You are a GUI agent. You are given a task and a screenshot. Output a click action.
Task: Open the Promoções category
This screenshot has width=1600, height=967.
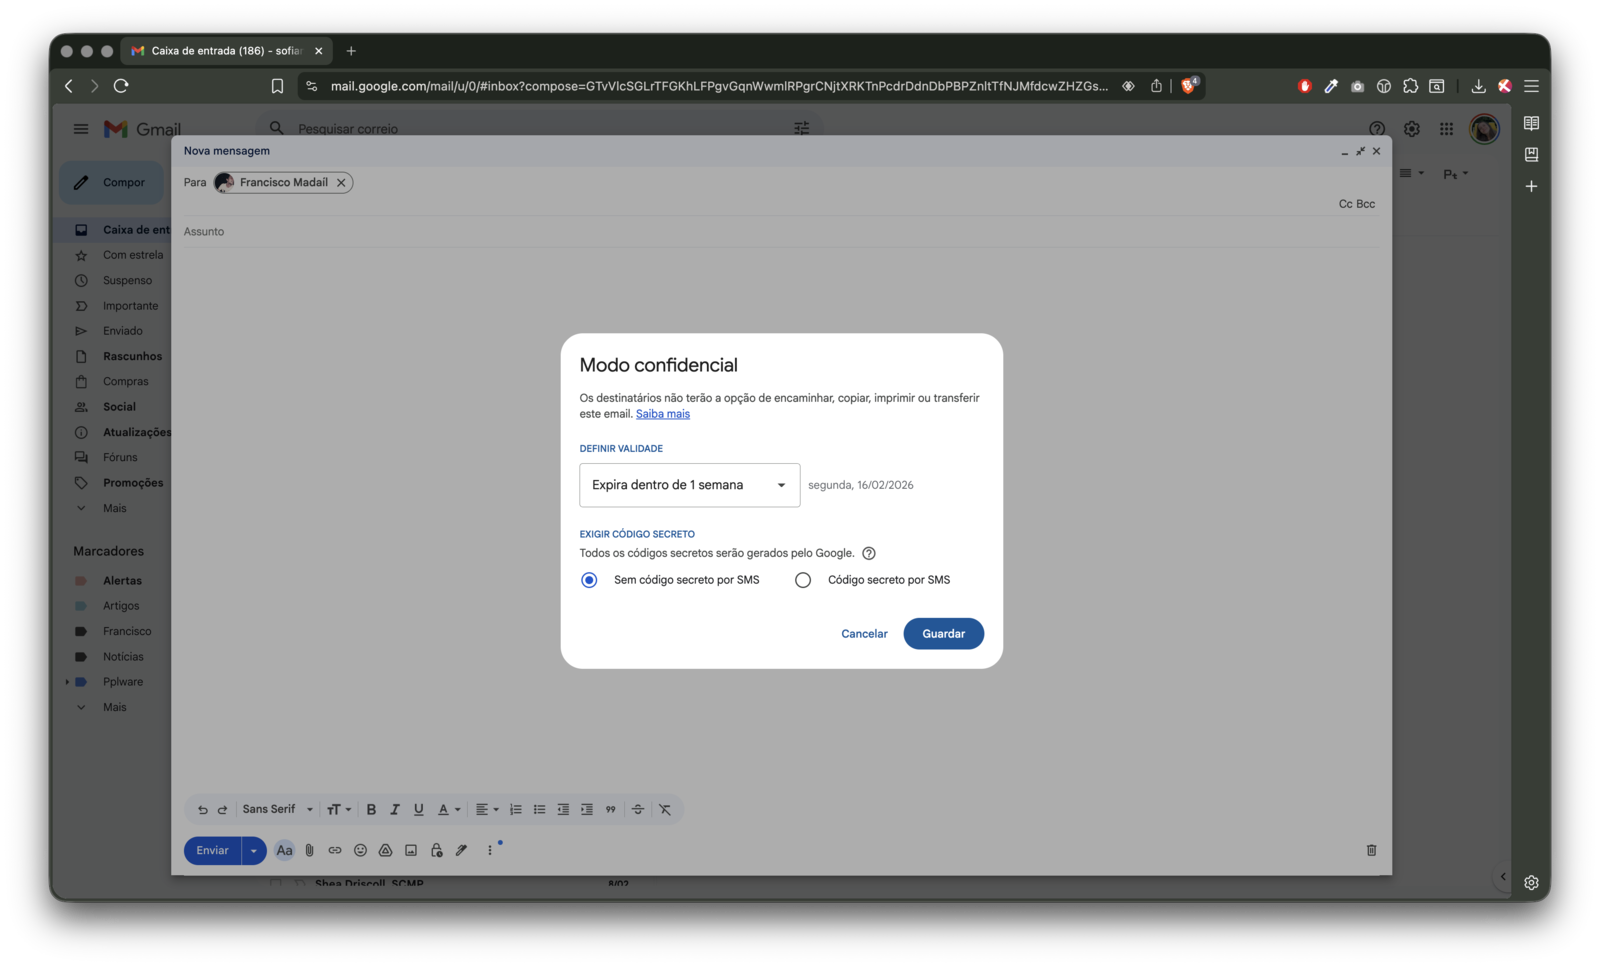pyautogui.click(x=133, y=483)
